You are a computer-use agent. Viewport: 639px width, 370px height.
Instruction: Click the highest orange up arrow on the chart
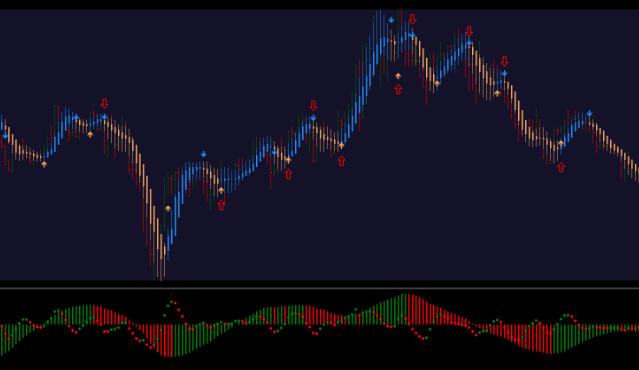398,76
